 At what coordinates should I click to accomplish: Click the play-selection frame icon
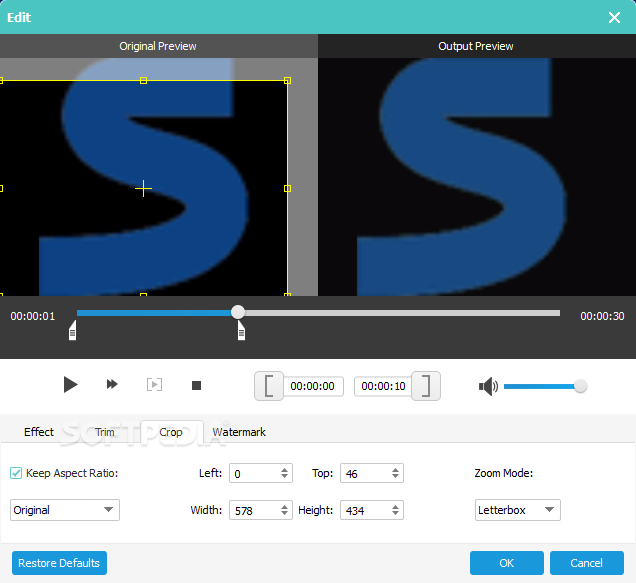tap(154, 385)
